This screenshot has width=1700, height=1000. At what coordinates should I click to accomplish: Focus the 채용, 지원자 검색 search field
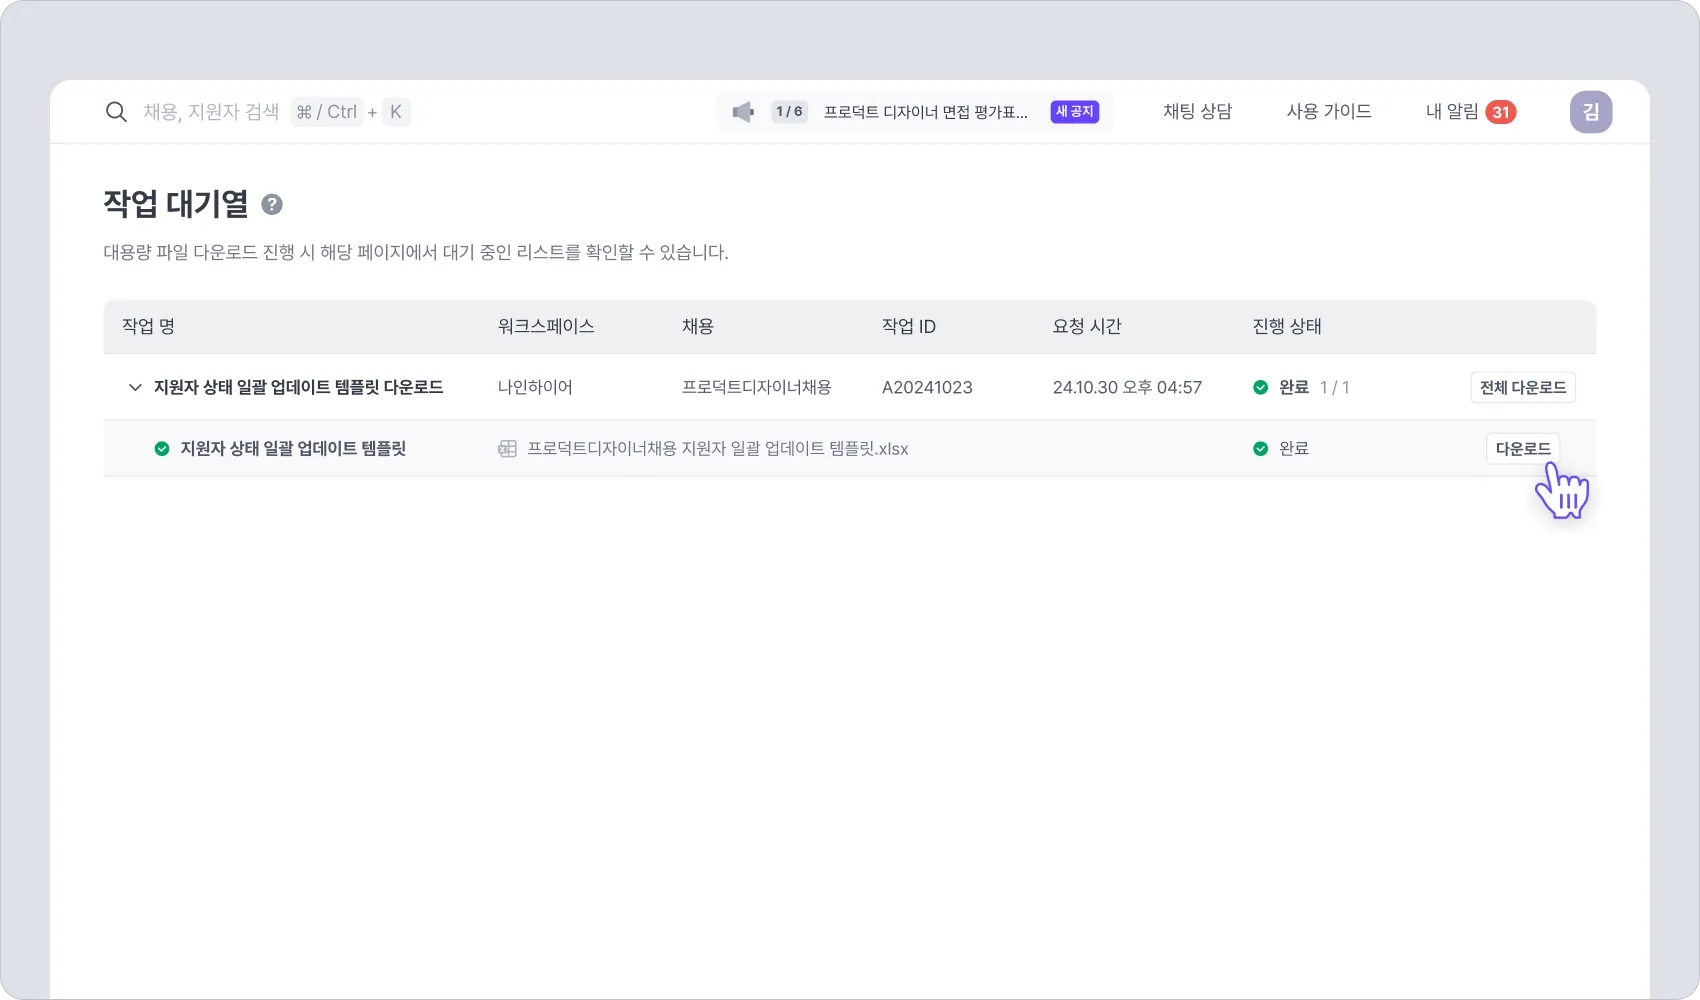coord(211,112)
